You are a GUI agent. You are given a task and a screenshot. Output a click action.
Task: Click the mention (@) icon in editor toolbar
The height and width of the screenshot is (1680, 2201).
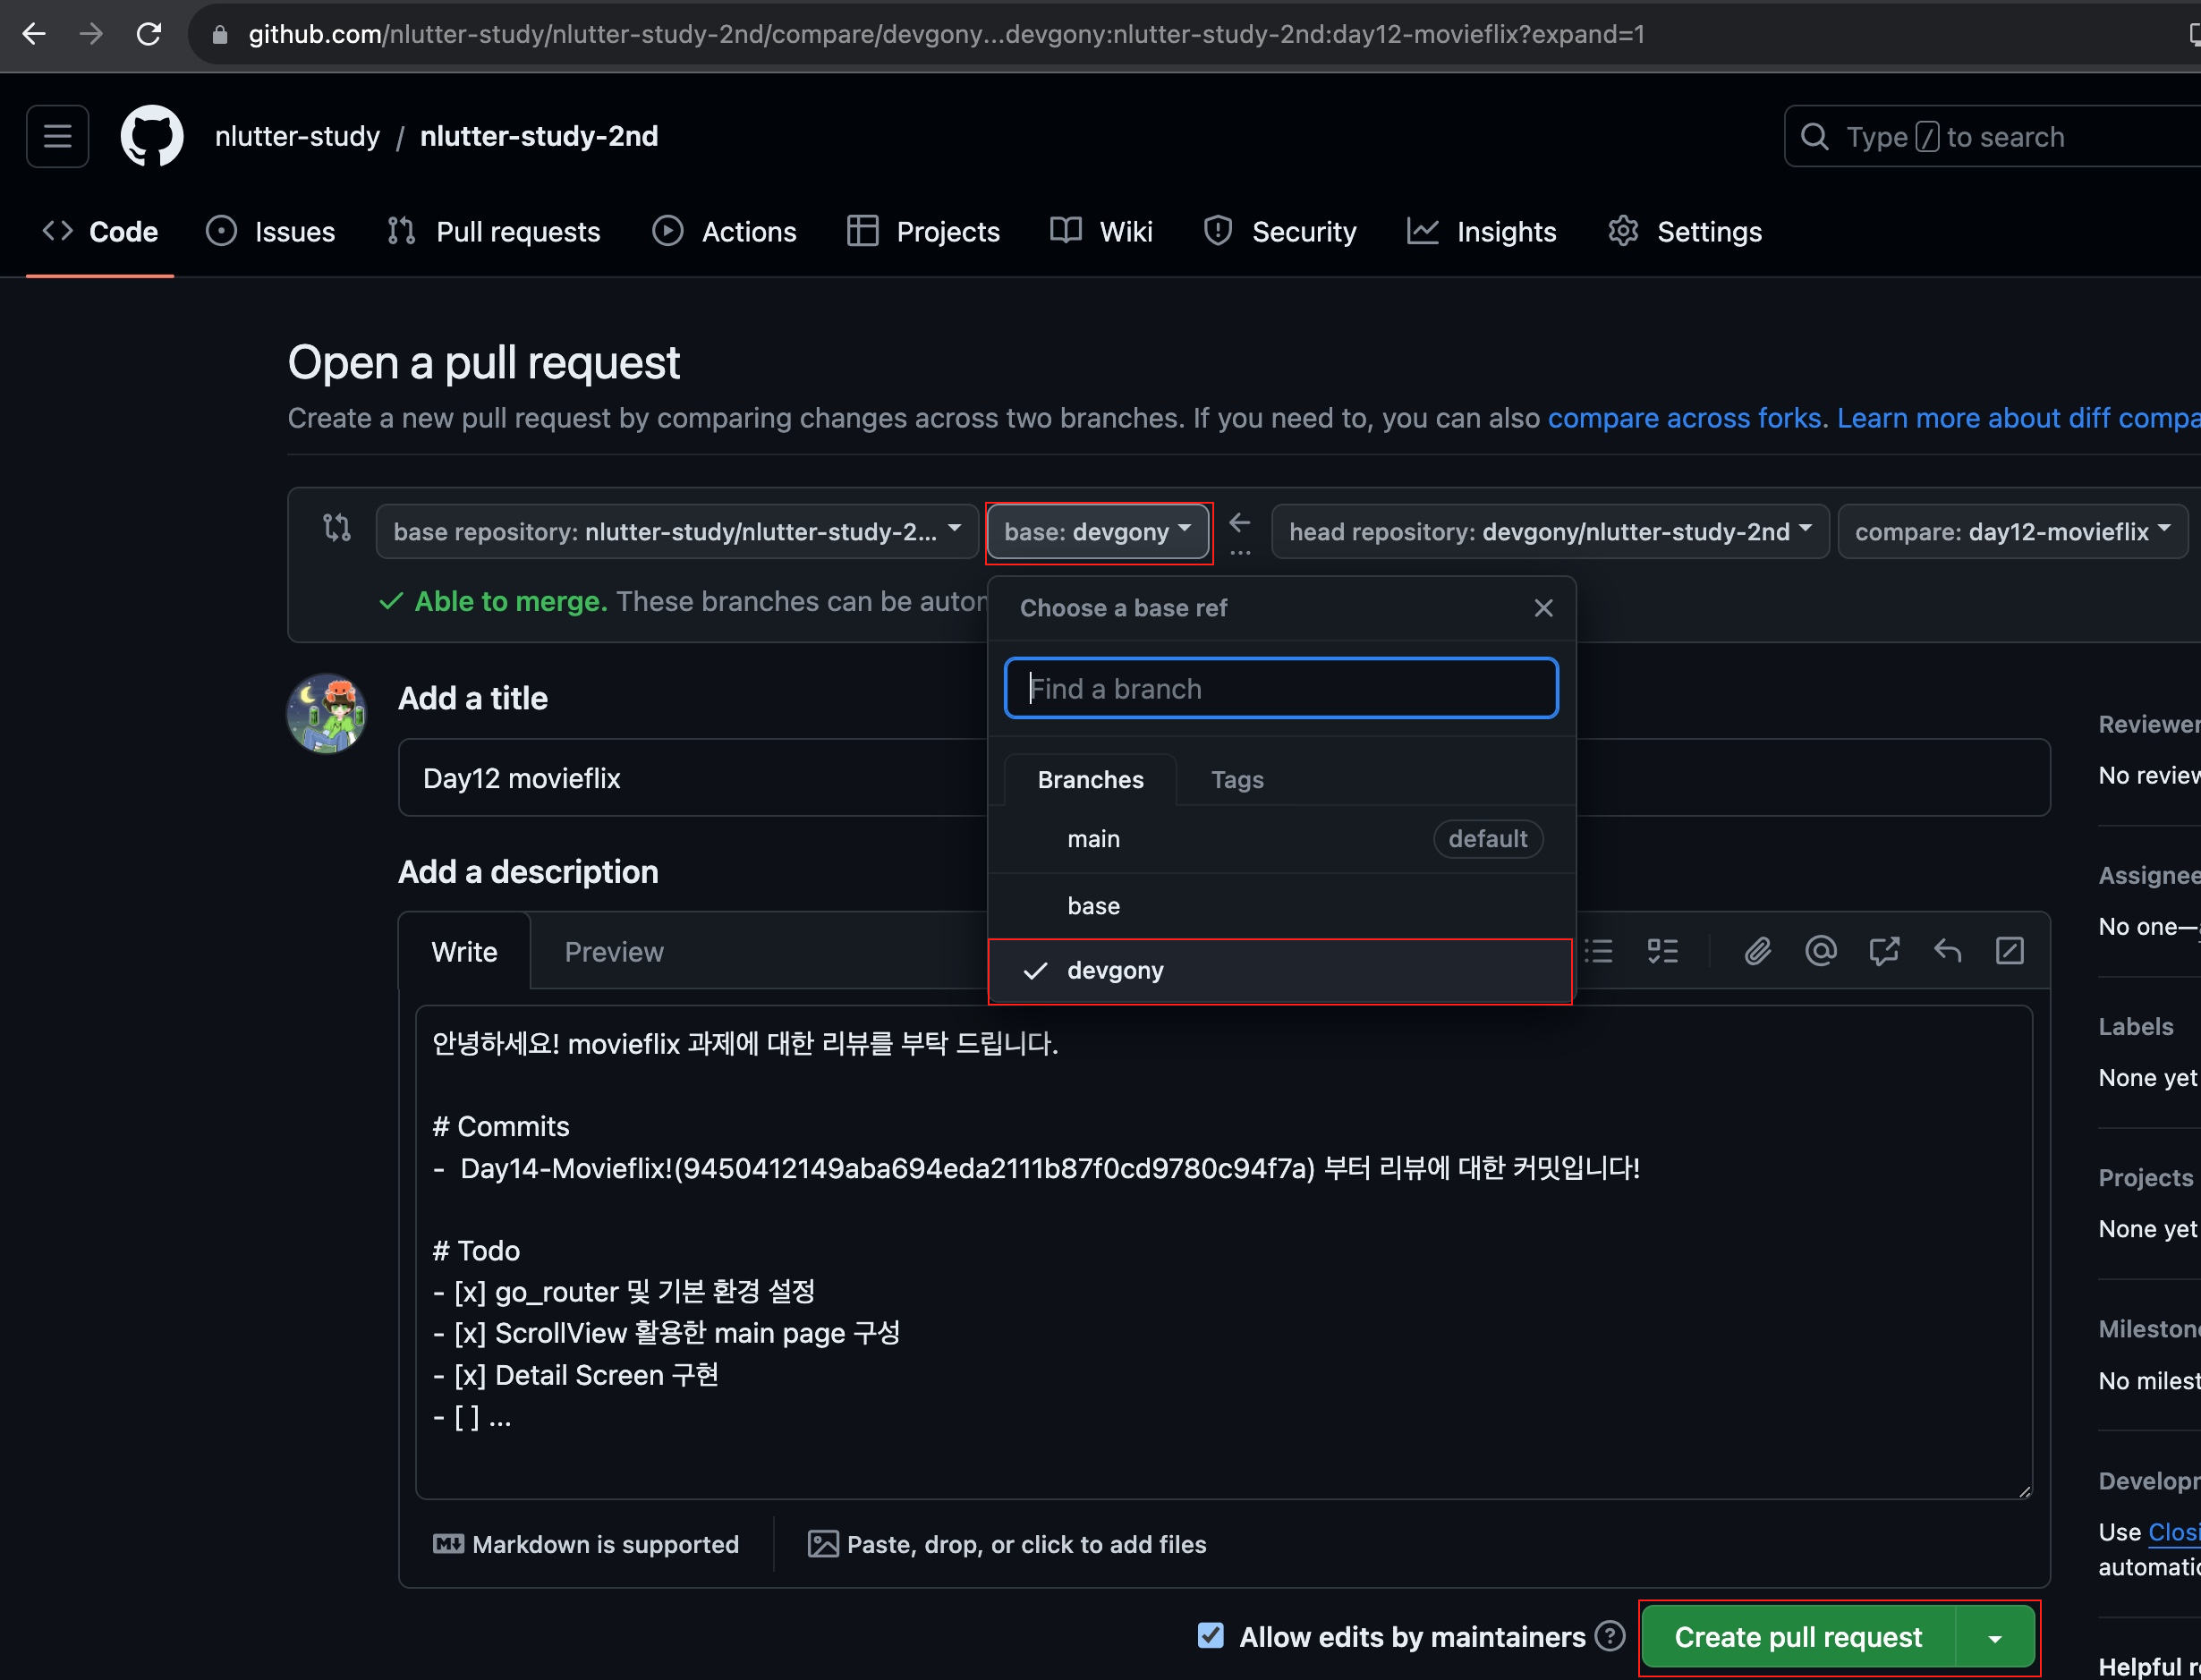[x=1820, y=951]
